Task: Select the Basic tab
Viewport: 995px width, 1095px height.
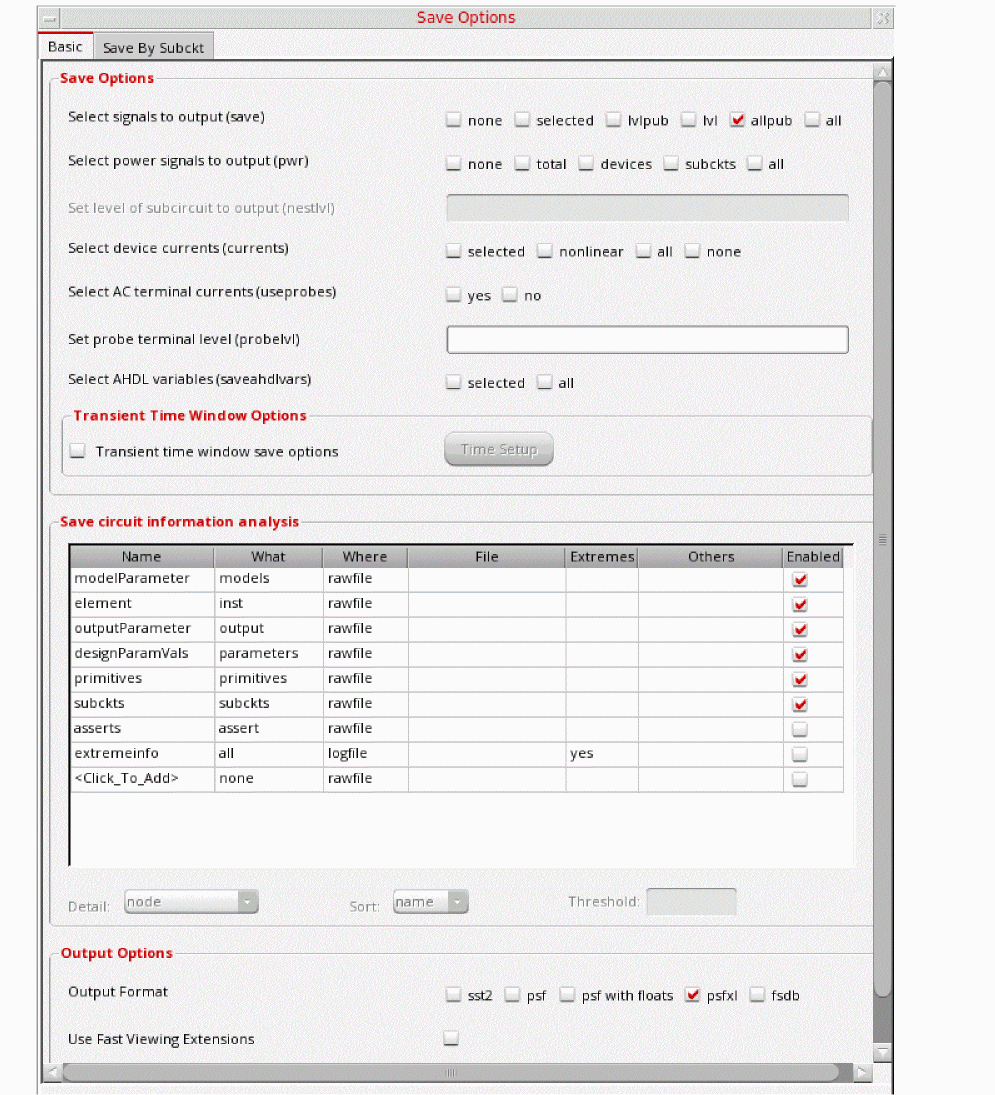Action: coord(66,47)
